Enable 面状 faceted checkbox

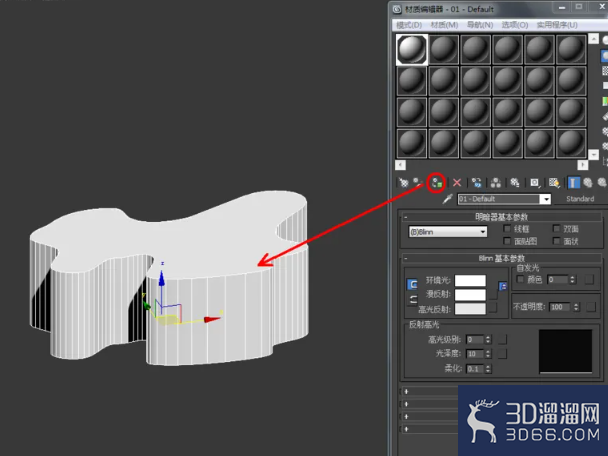click(x=556, y=241)
